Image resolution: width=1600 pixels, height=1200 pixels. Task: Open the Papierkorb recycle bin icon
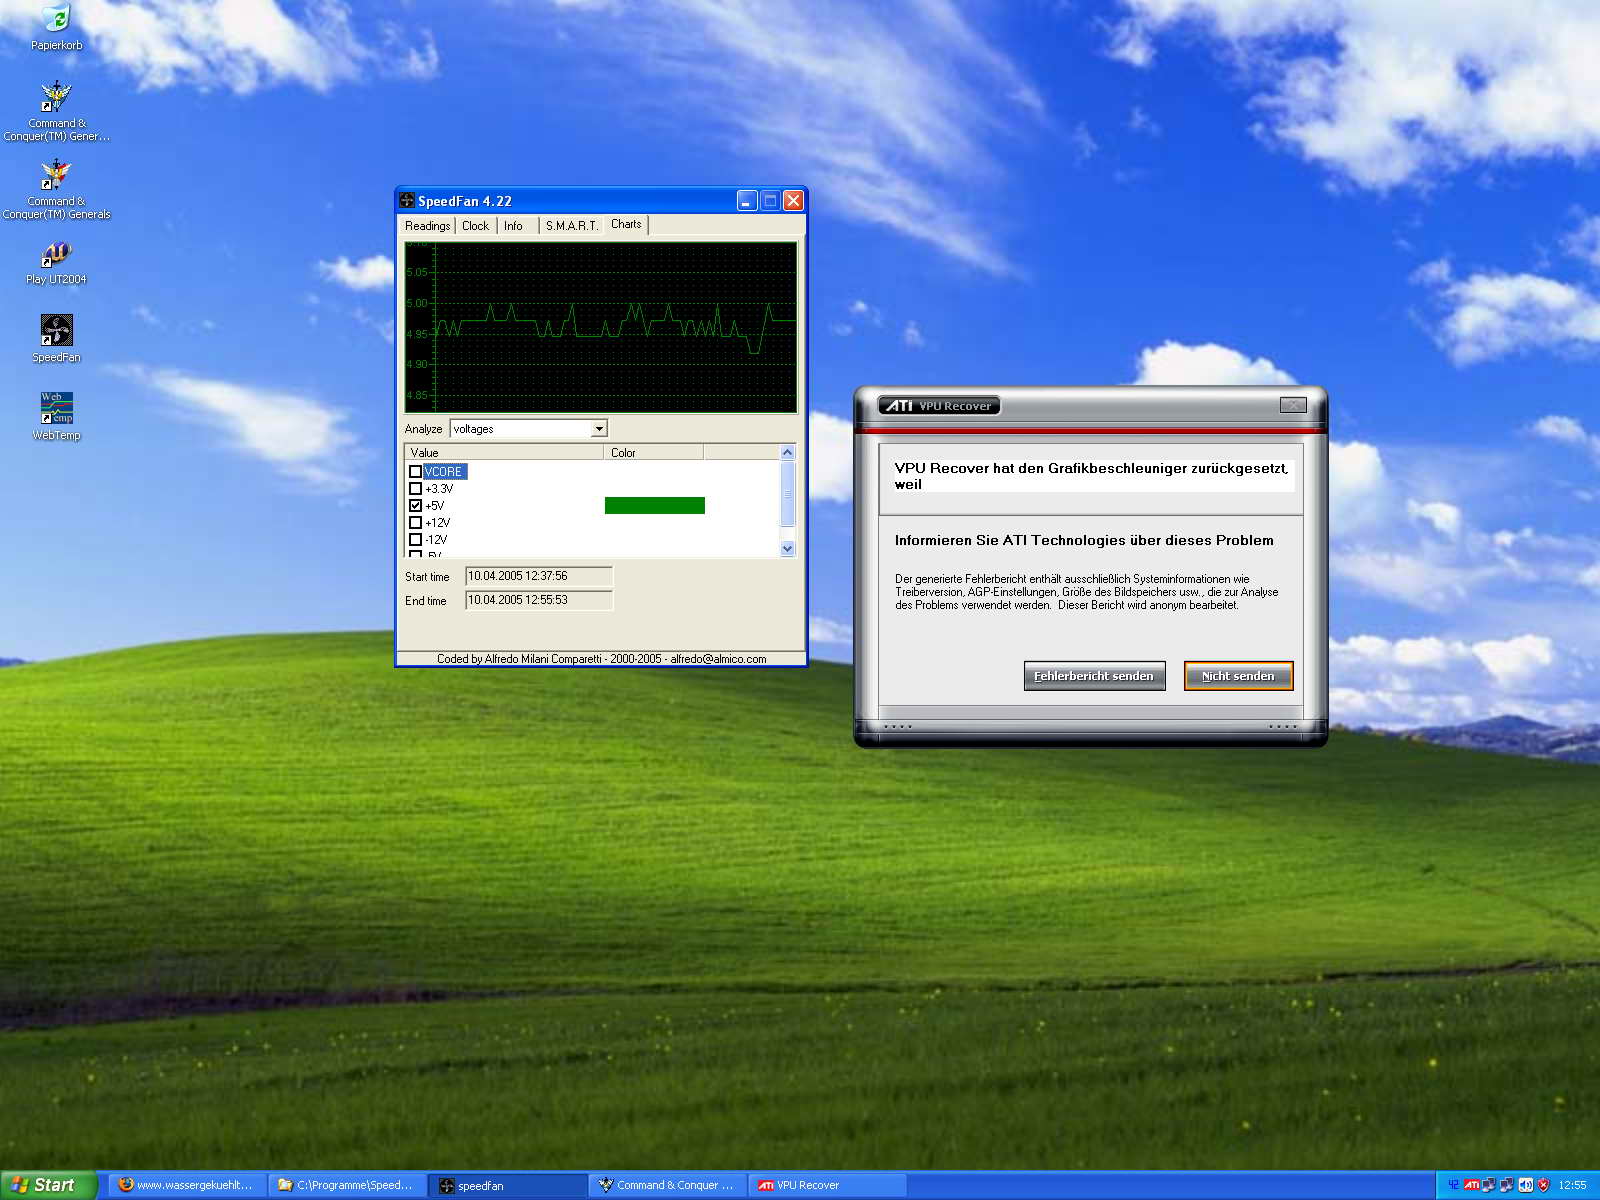coord(56,28)
